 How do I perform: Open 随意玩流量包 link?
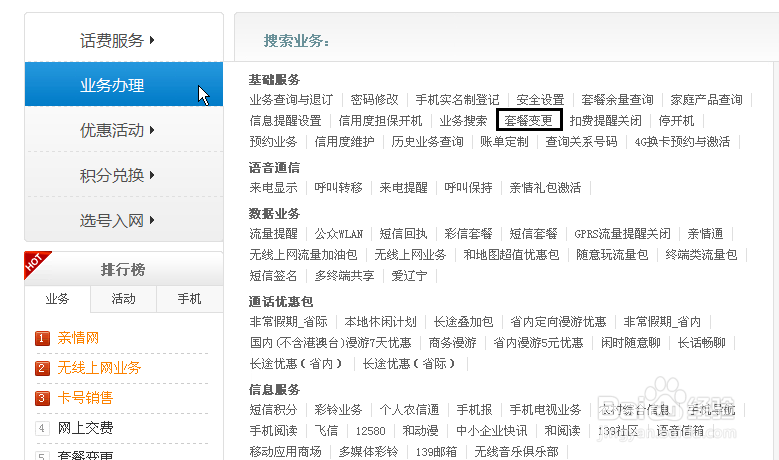pos(612,255)
